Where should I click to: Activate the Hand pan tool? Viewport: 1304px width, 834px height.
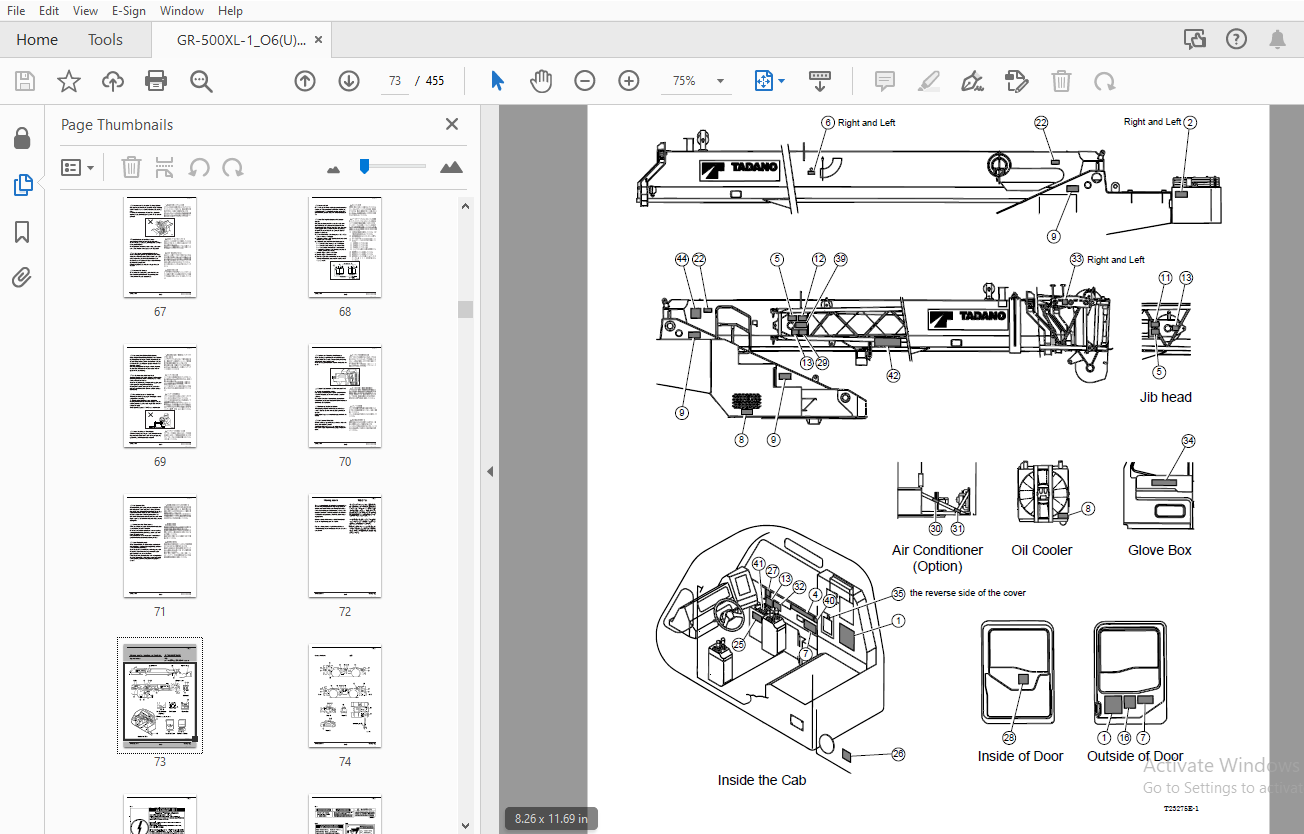(x=541, y=81)
